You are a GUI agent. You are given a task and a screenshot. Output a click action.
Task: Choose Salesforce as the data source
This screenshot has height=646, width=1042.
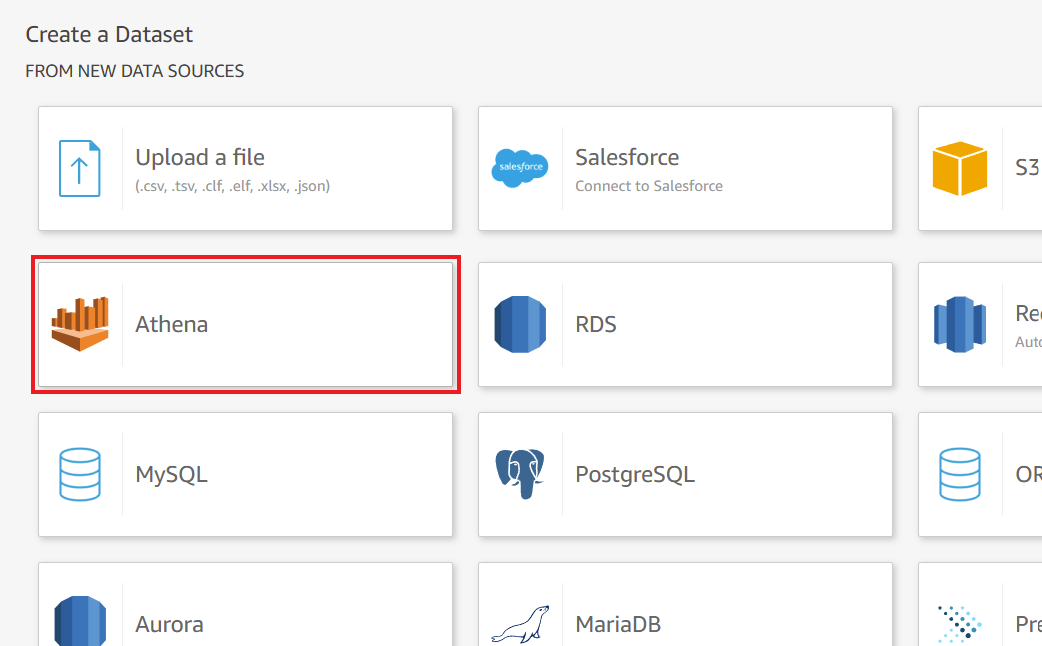coord(685,168)
